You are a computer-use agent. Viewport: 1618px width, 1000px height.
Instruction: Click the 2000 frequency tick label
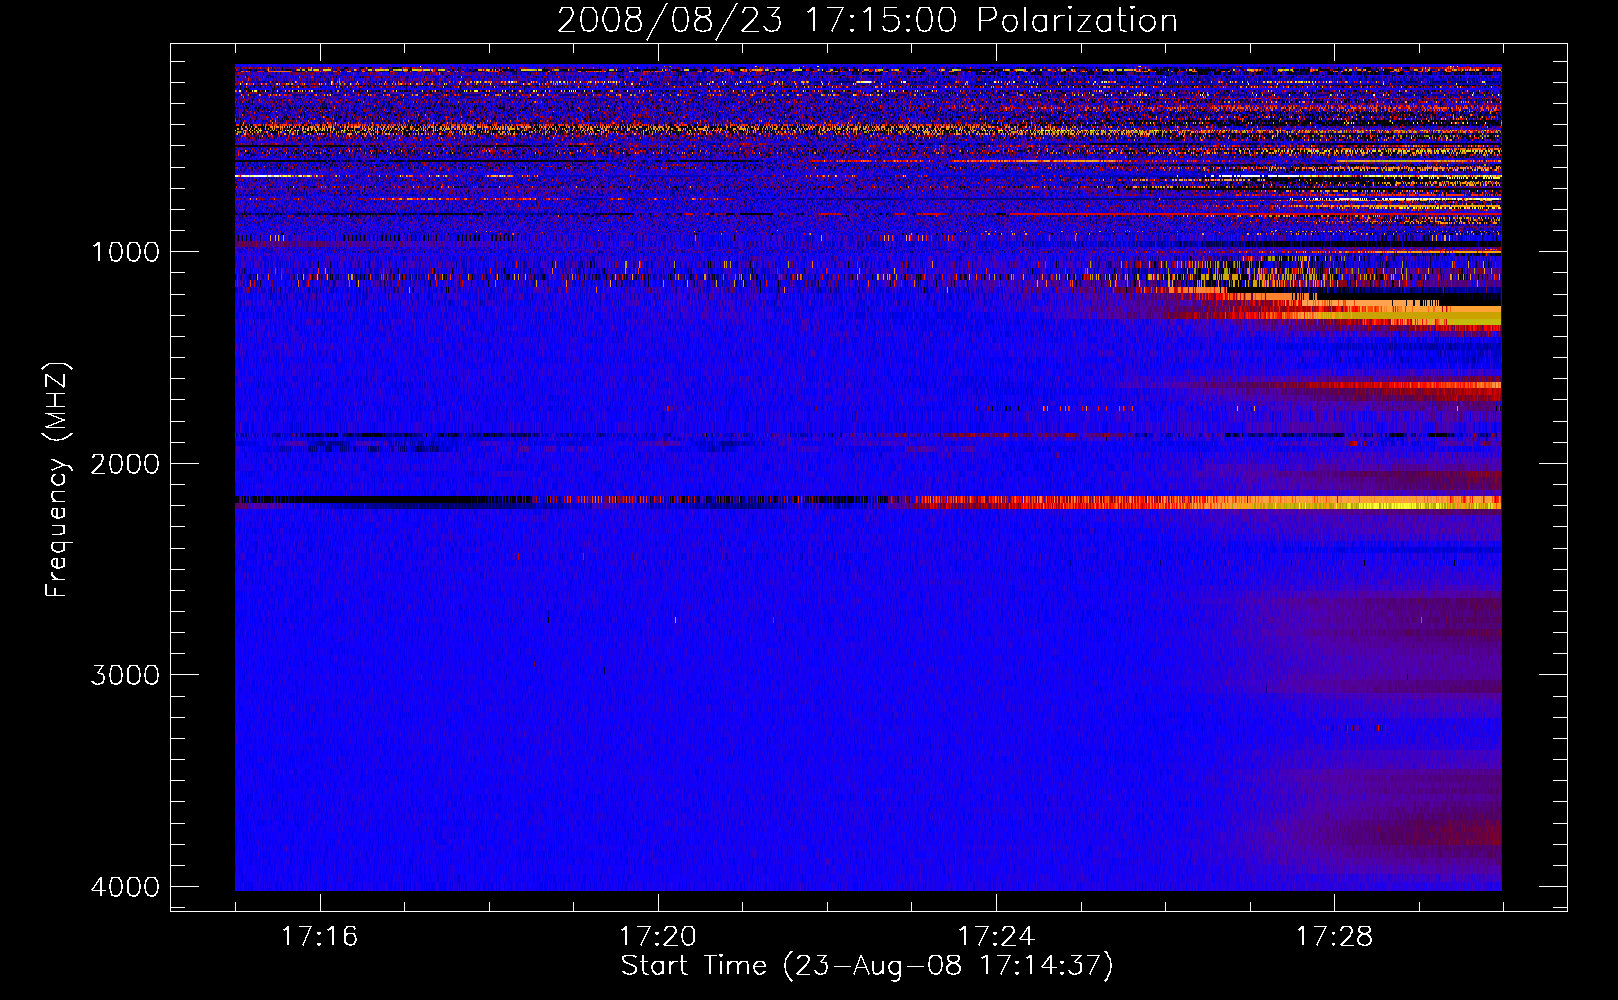tap(125, 463)
